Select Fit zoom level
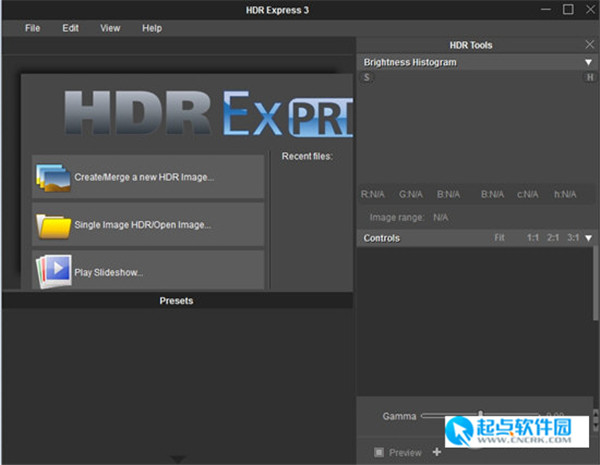This screenshot has height=465, width=600. (499, 238)
